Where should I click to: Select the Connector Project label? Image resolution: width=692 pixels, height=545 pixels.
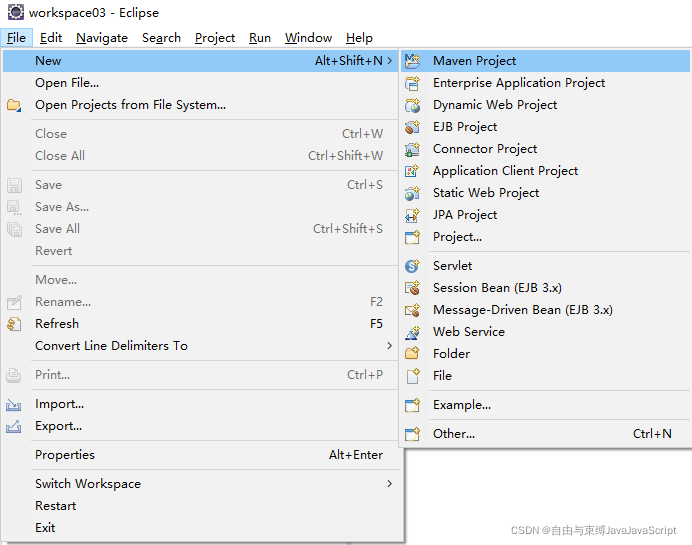pyautogui.click(x=485, y=149)
